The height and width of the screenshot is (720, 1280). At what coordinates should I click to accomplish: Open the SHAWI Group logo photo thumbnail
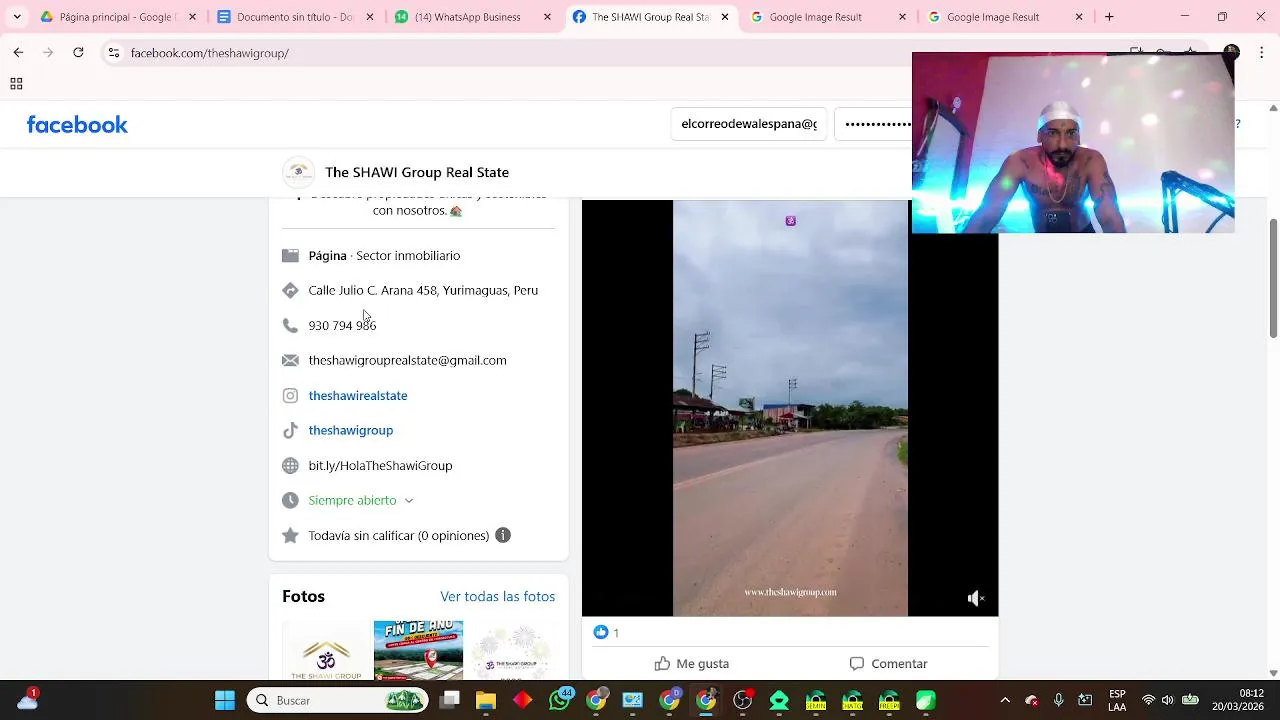pos(326,650)
